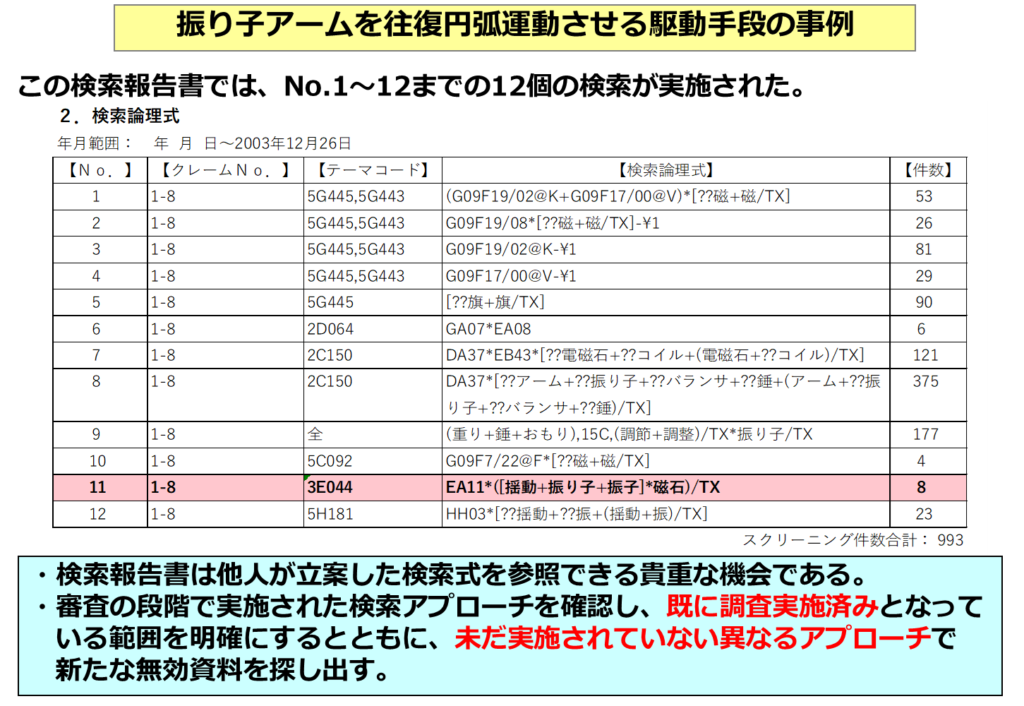This screenshot has height=706, width=1024.
Task: Click the formula cell [??旗+旗/TX]
Action: point(495,302)
